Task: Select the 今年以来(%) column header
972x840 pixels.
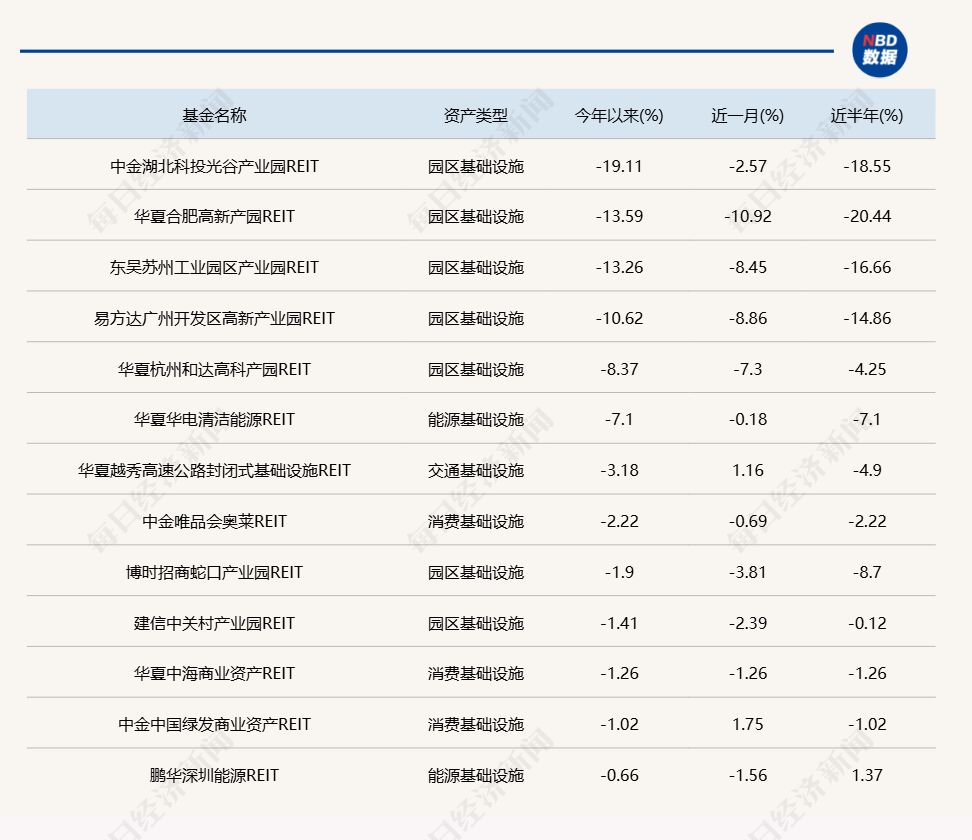Action: pos(619,115)
